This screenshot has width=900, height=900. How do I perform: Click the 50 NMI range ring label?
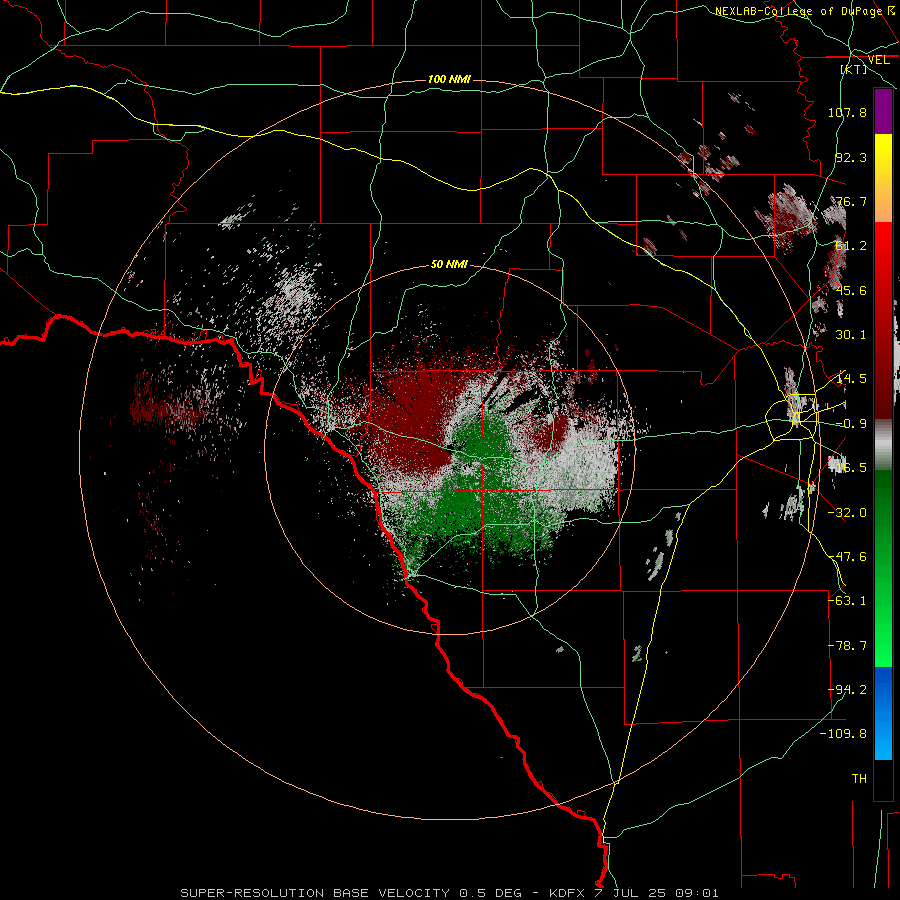pos(449,265)
